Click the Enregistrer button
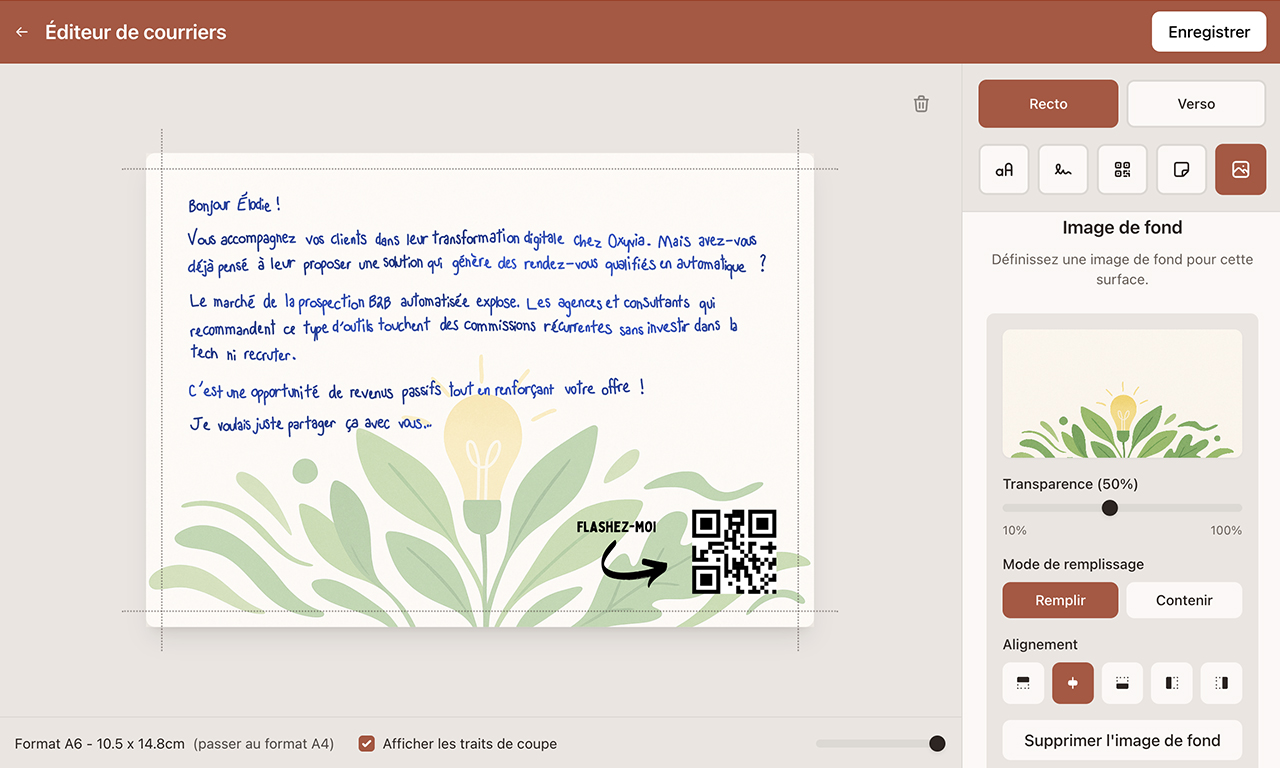Viewport: 1280px width, 768px height. [x=1209, y=32]
